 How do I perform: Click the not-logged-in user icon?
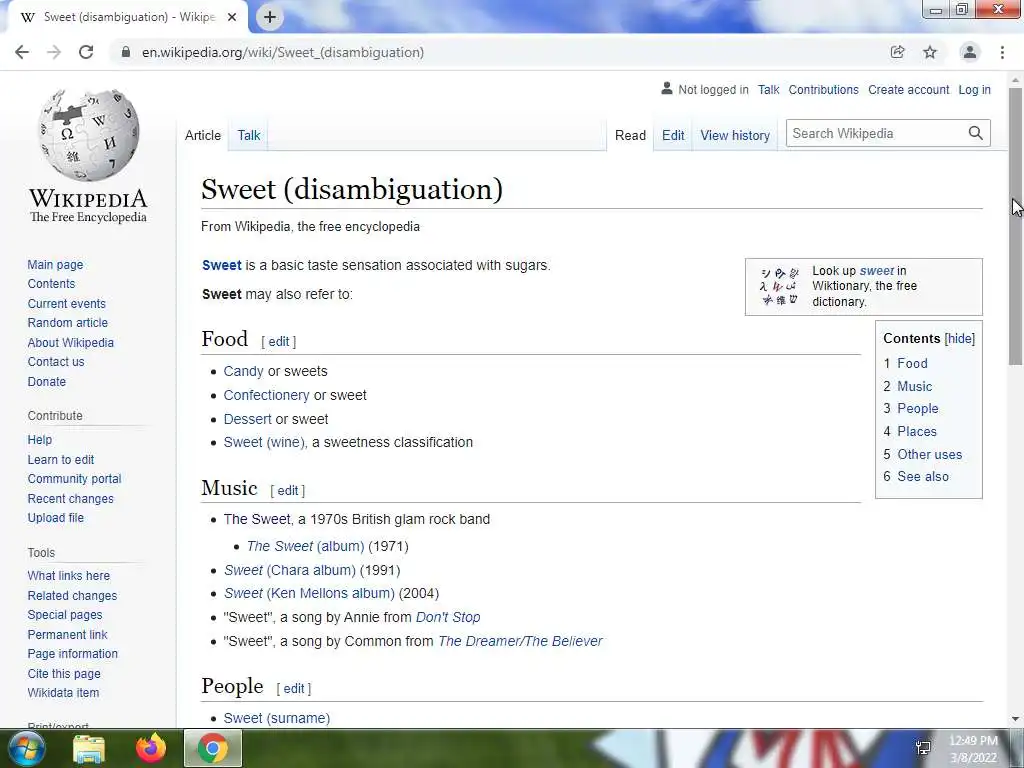click(x=667, y=88)
